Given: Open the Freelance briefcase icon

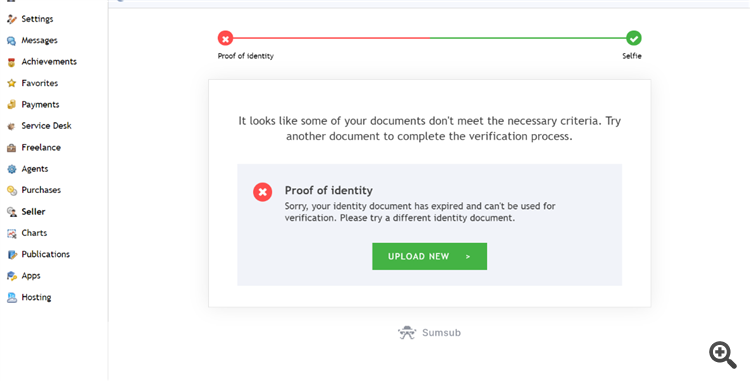Looking at the screenshot, I should [x=11, y=148].
